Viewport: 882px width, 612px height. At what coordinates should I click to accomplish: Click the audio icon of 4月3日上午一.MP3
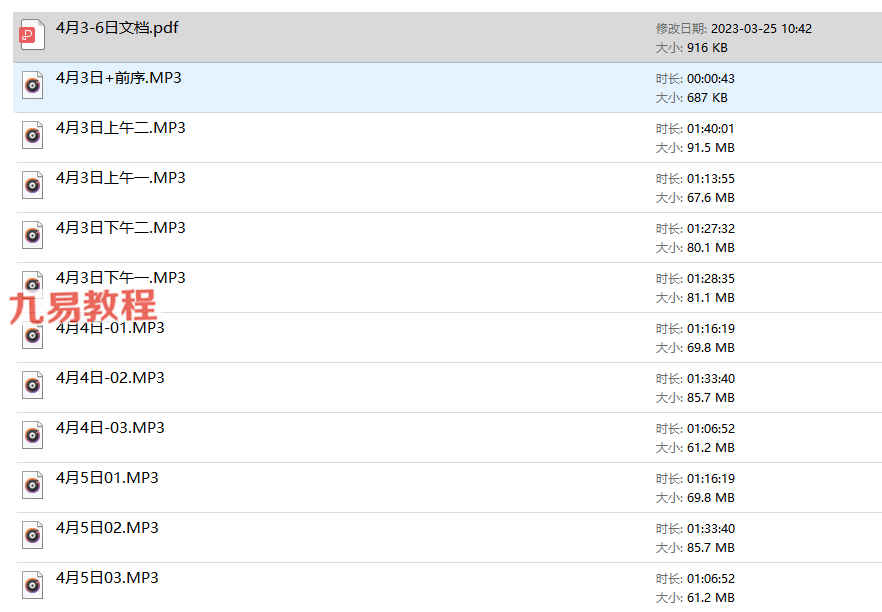click(x=32, y=186)
